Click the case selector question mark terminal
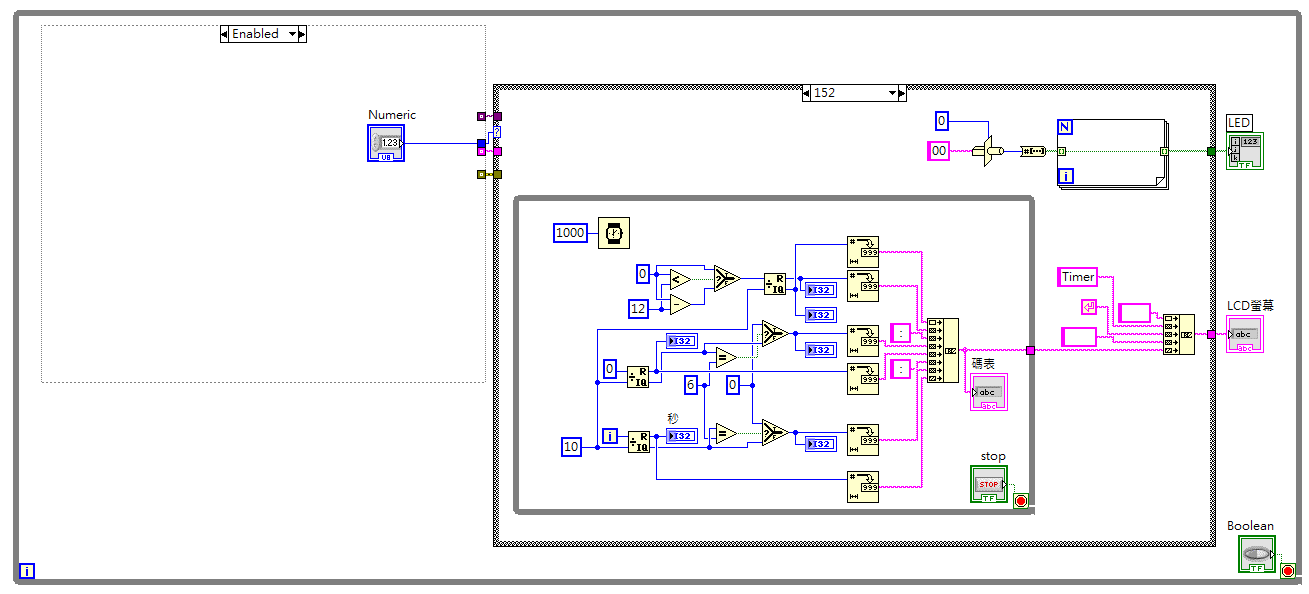This screenshot has width=1309, height=594. pyautogui.click(x=497, y=133)
